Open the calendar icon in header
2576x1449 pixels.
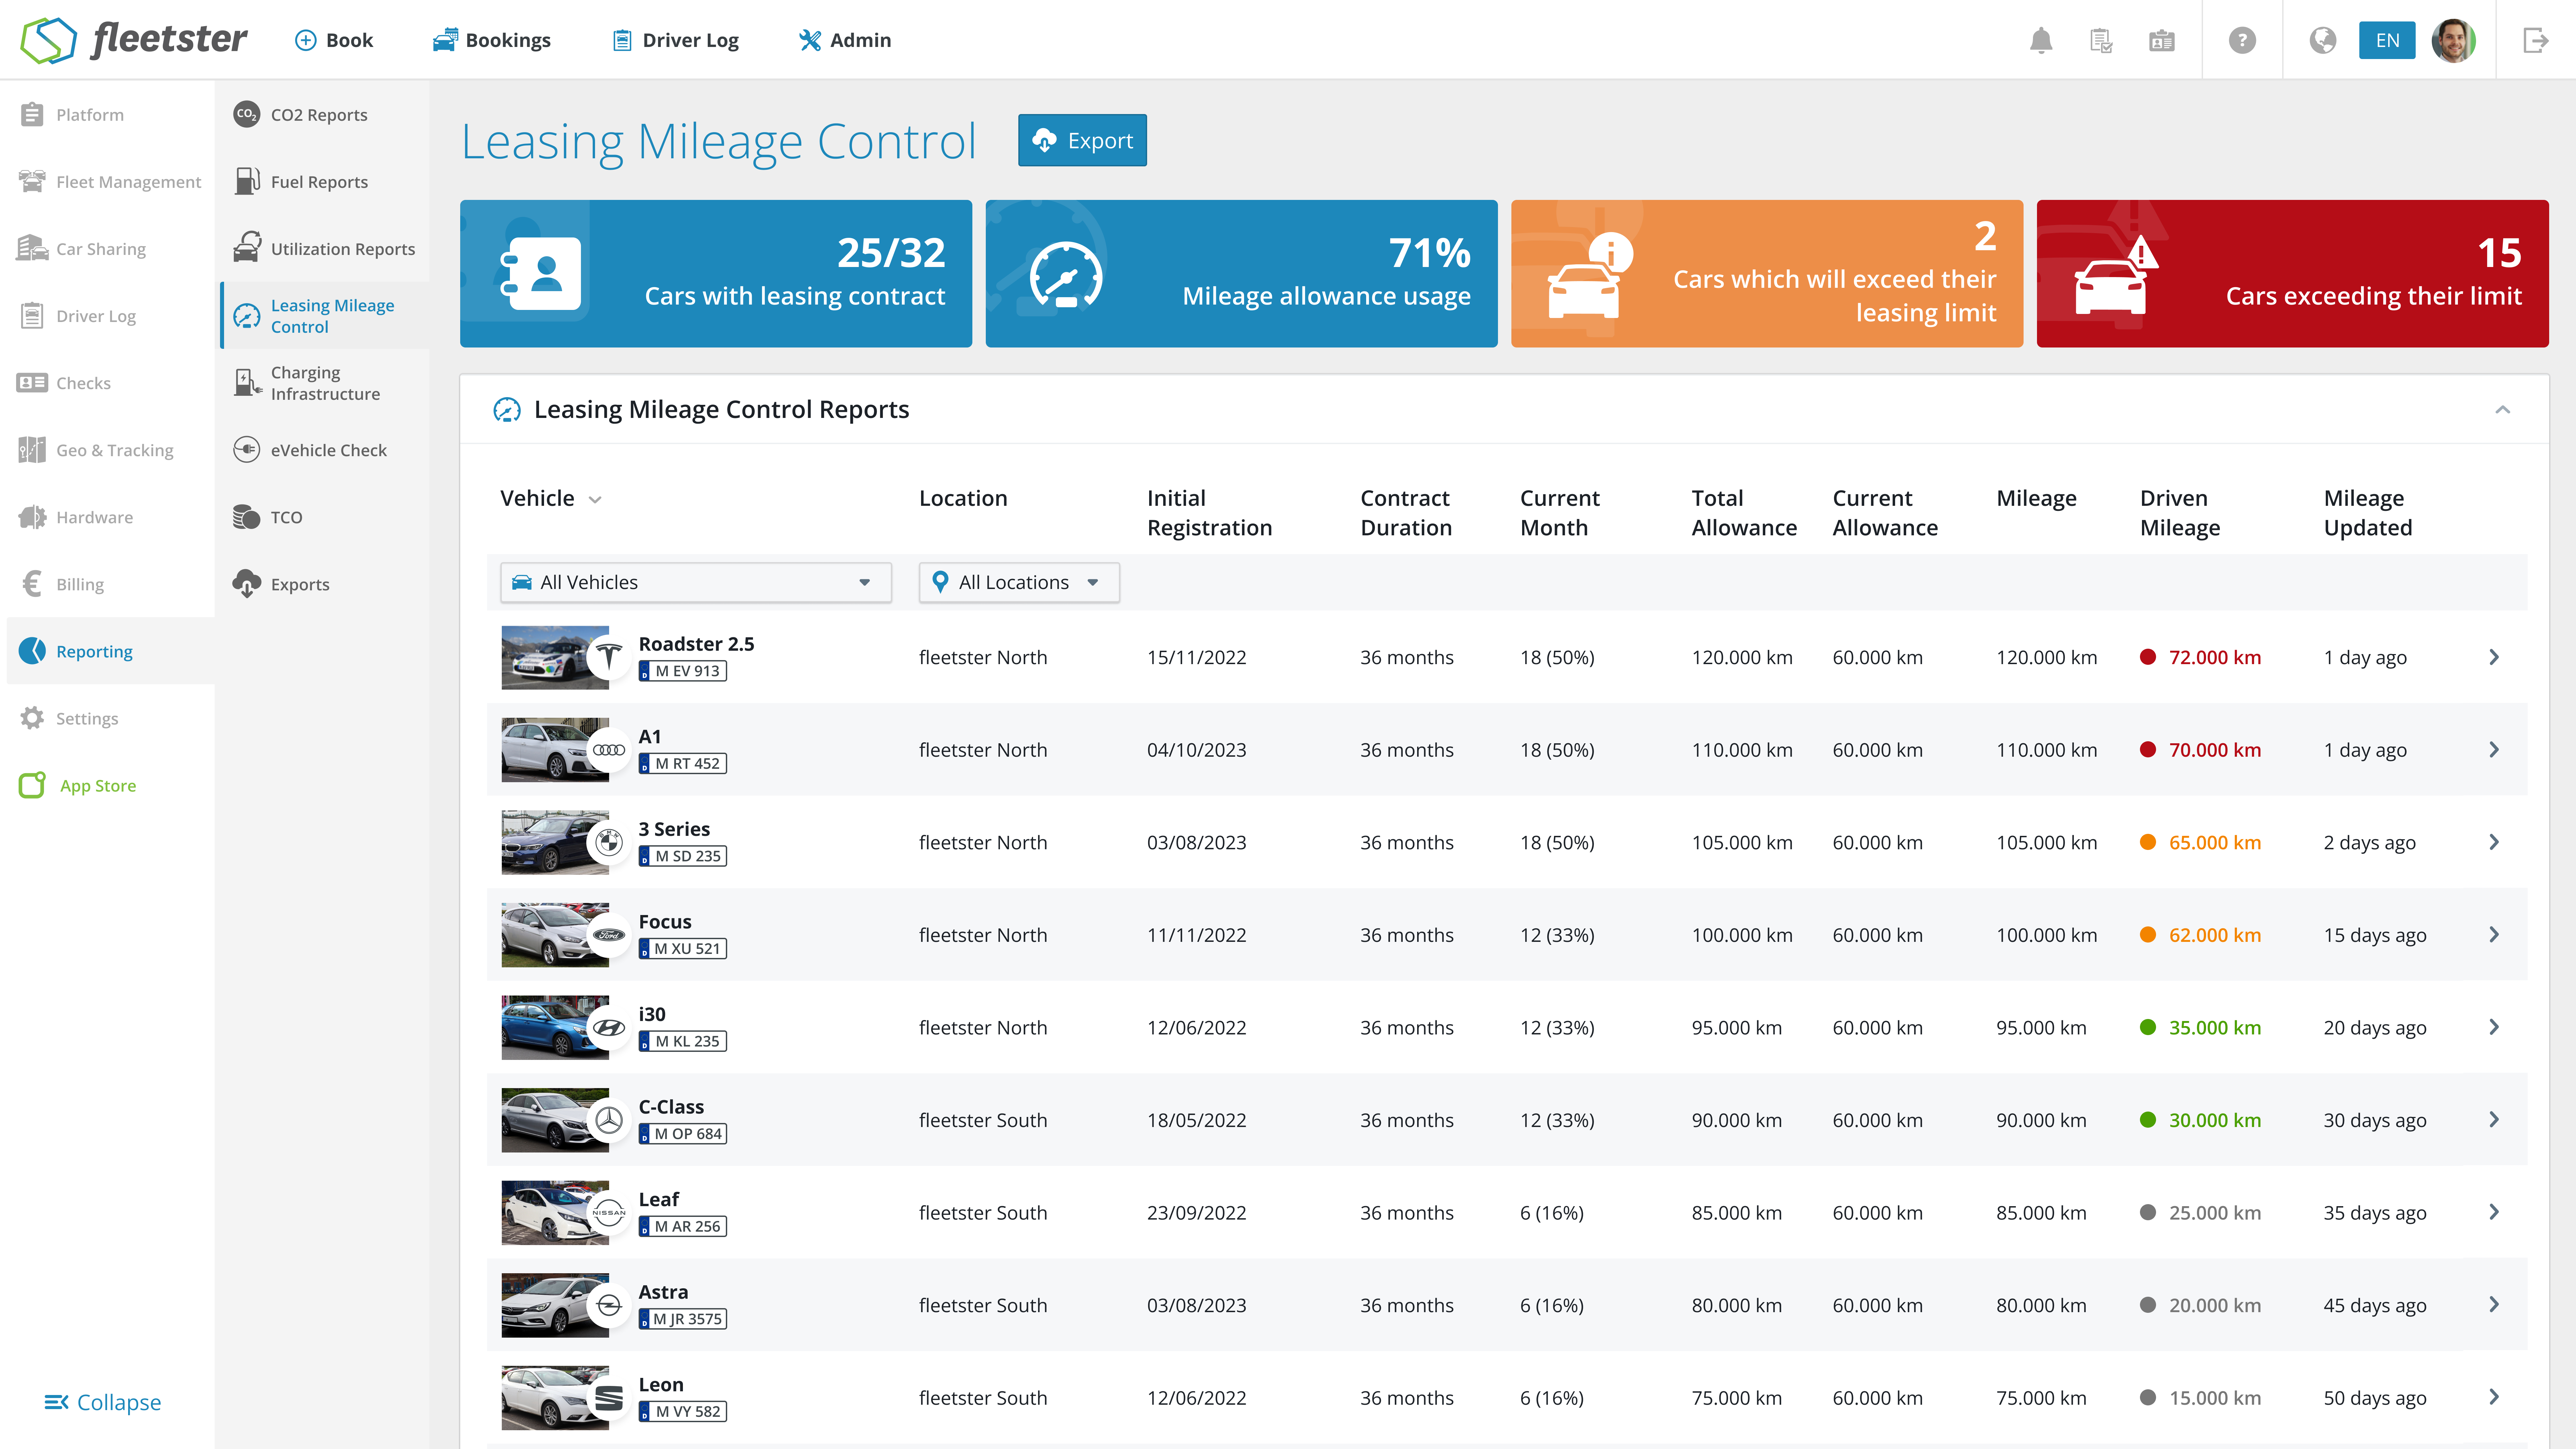coord(2161,40)
